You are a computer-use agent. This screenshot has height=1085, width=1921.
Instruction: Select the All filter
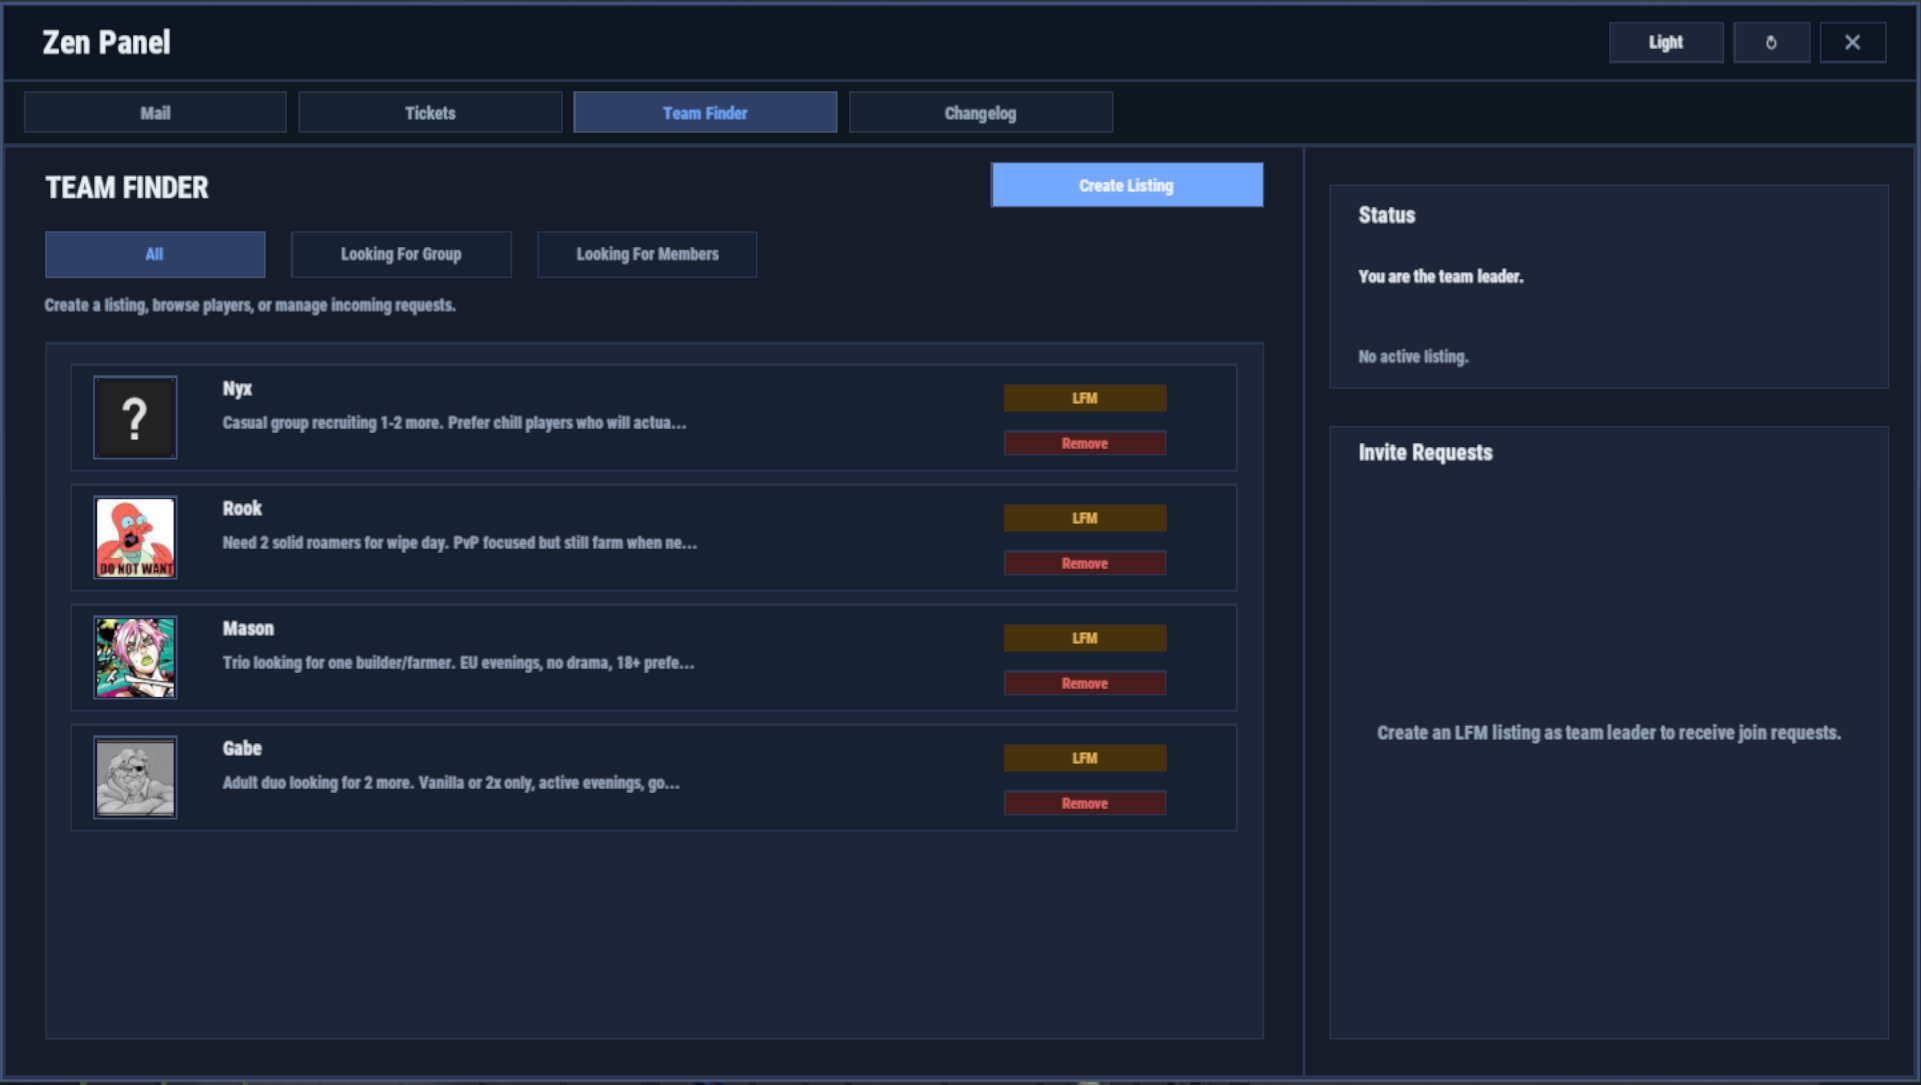[x=155, y=254]
